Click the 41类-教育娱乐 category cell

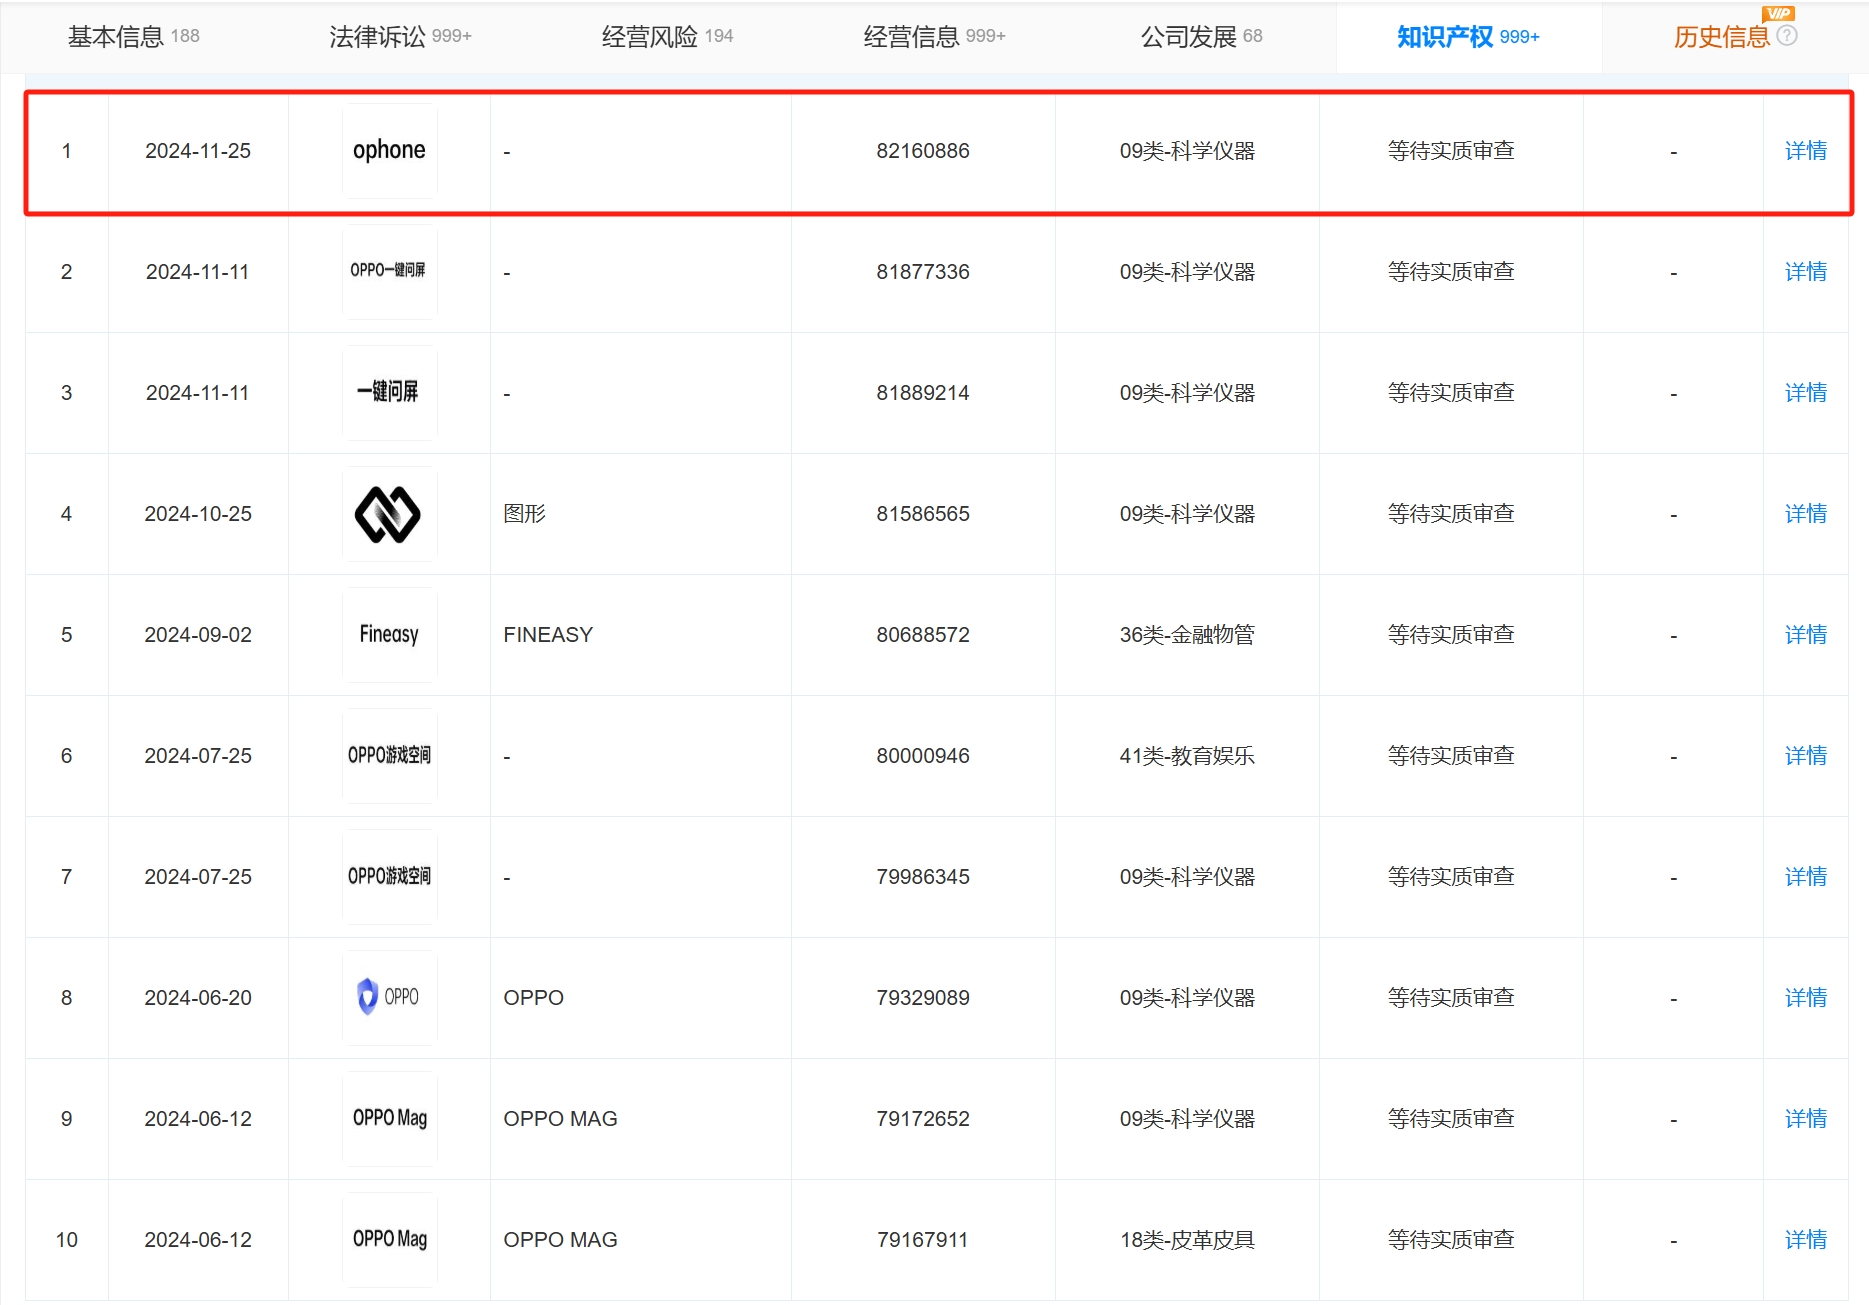[x=1187, y=756]
